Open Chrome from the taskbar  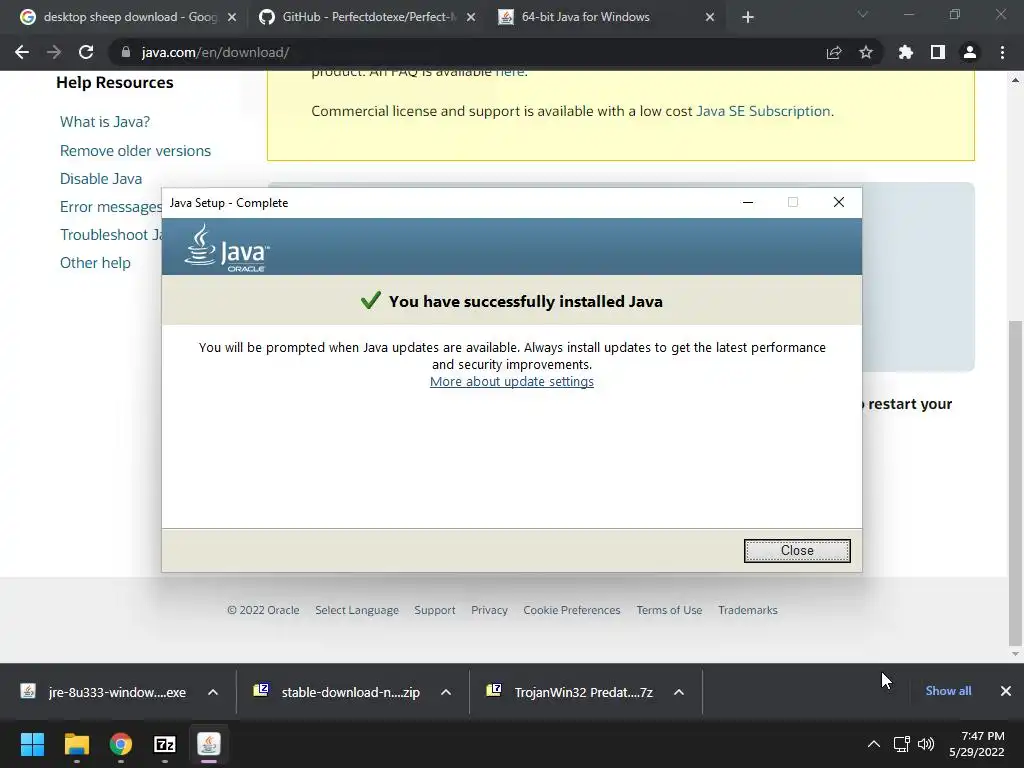tap(121, 744)
